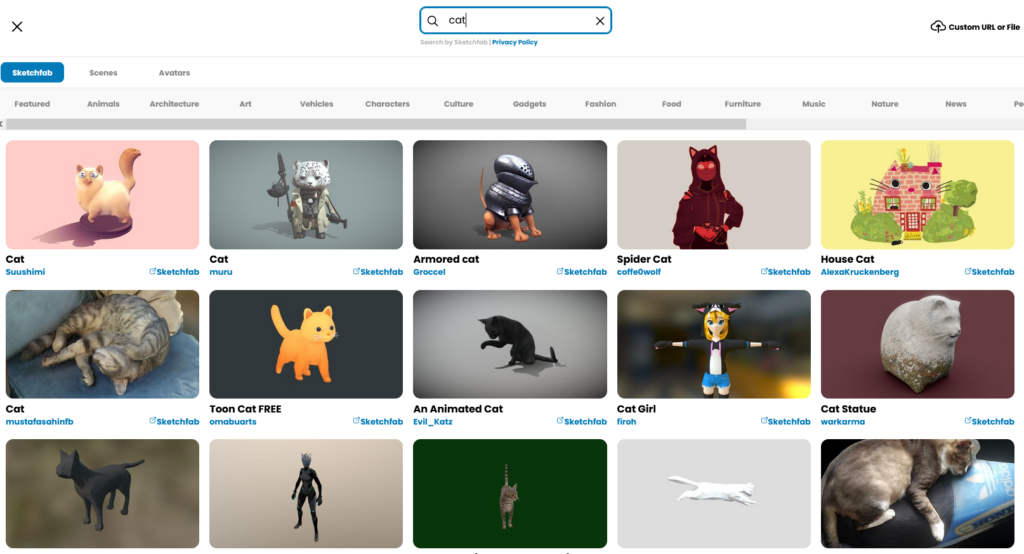This screenshot has height=554, width=1024.
Task: Open Sketchfab external link under muru's Cat
Action: pyautogui.click(x=378, y=272)
